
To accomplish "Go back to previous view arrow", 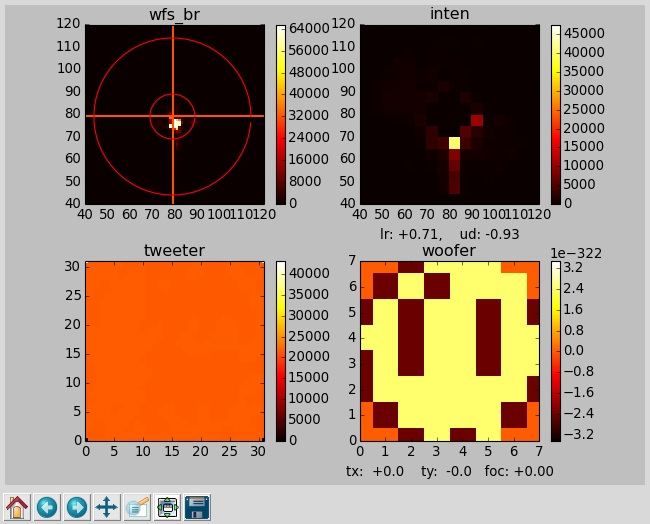I will (x=47, y=507).
